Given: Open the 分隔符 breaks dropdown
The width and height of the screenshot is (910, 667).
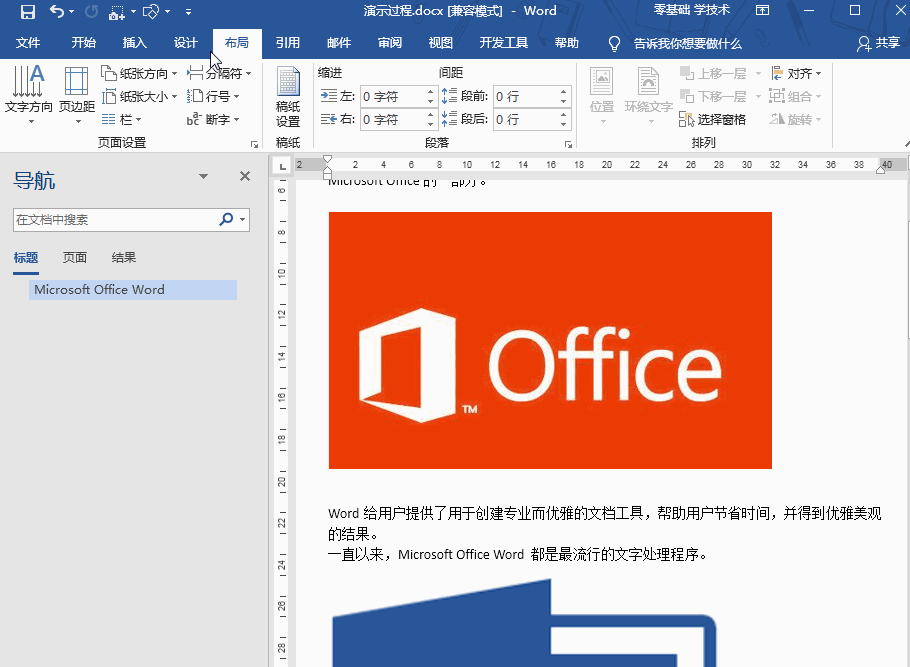Looking at the screenshot, I should tap(219, 74).
